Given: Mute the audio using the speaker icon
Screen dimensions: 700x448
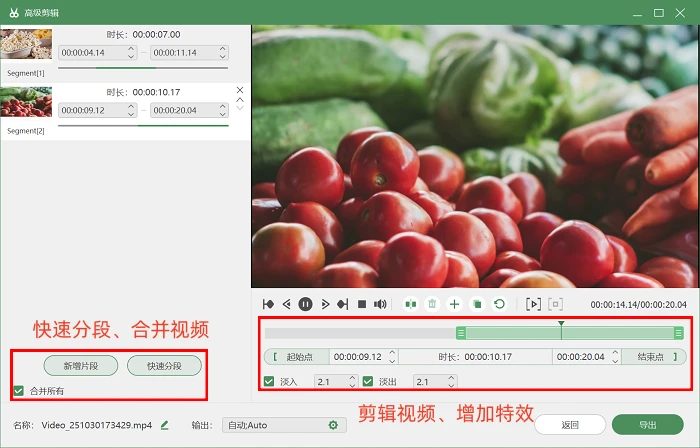Looking at the screenshot, I should [x=380, y=304].
